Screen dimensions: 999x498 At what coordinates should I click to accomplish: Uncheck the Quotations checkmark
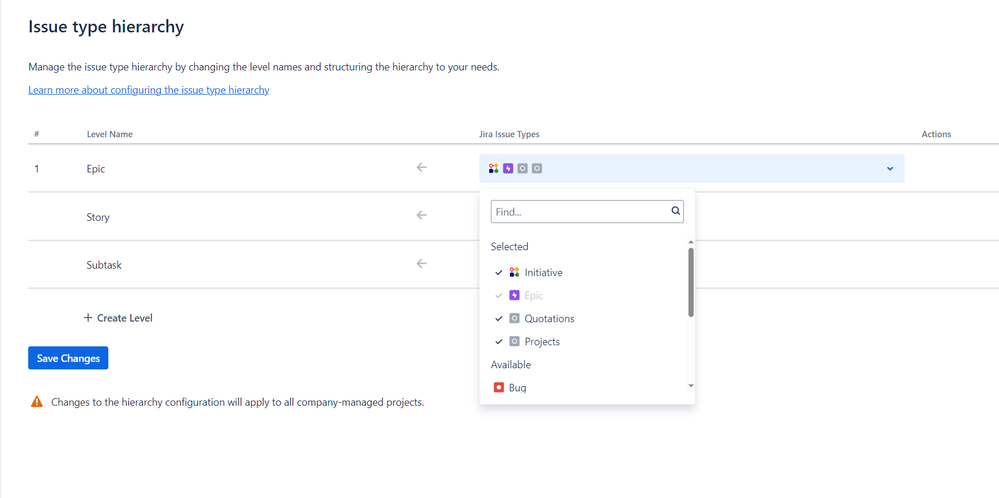click(x=499, y=318)
